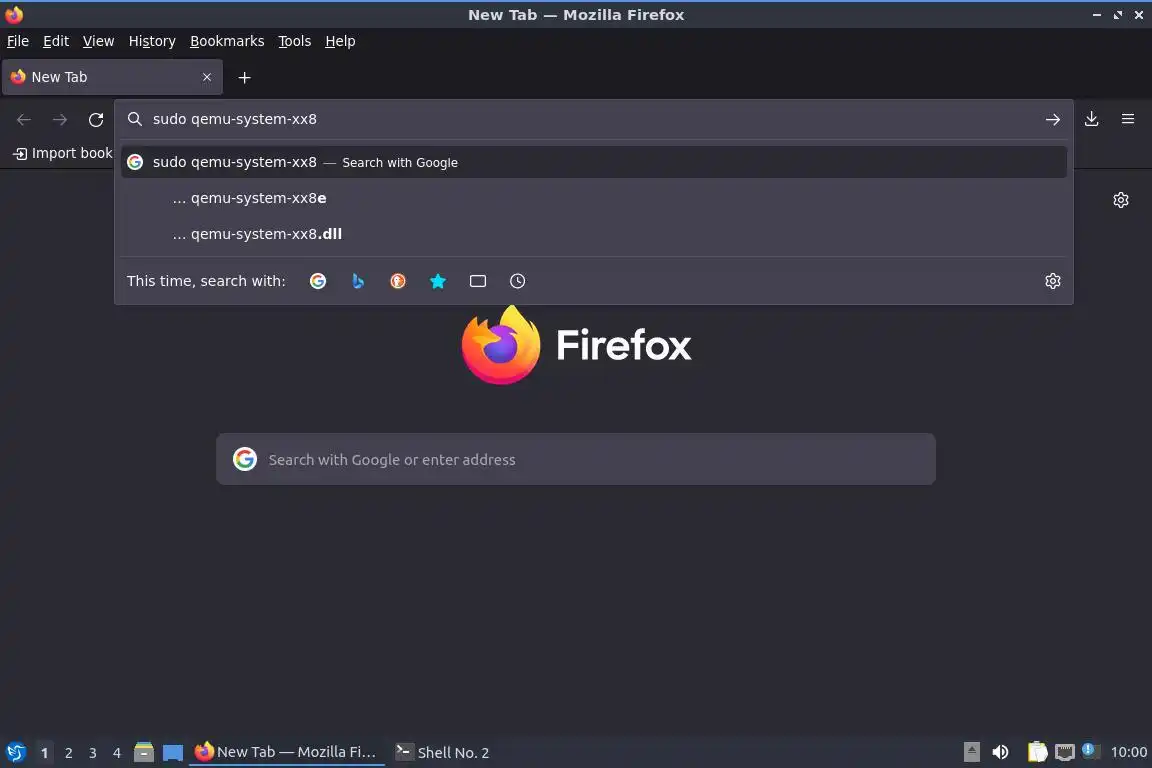
Task: Click the blue desktop icon in taskbar
Action: (173, 752)
